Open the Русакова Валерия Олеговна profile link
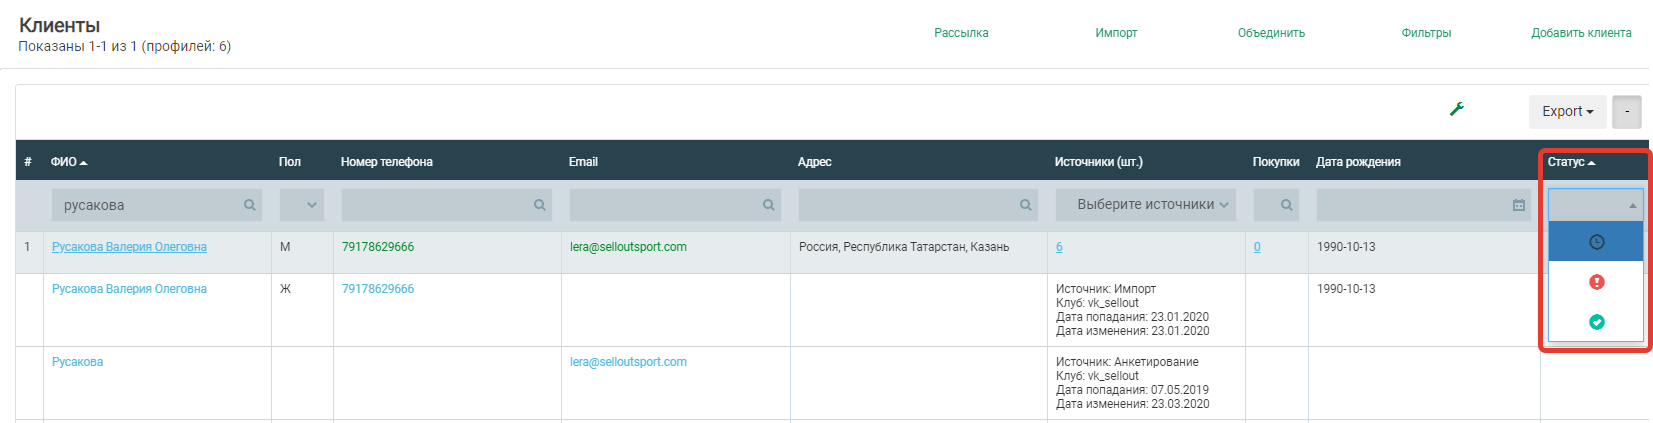Image resolution: width=1653 pixels, height=423 pixels. coord(129,247)
